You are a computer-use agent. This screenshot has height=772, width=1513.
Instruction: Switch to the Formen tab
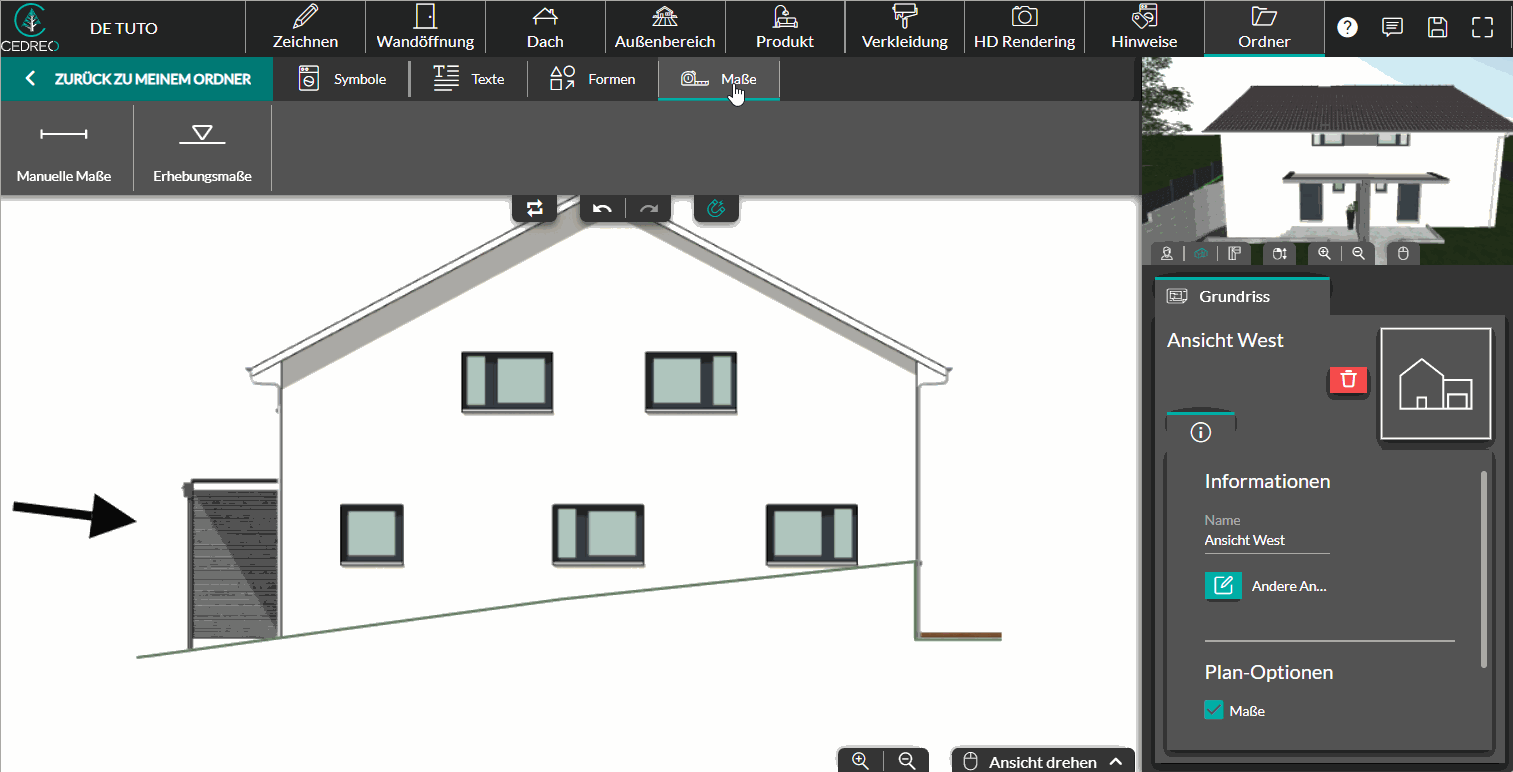point(592,79)
